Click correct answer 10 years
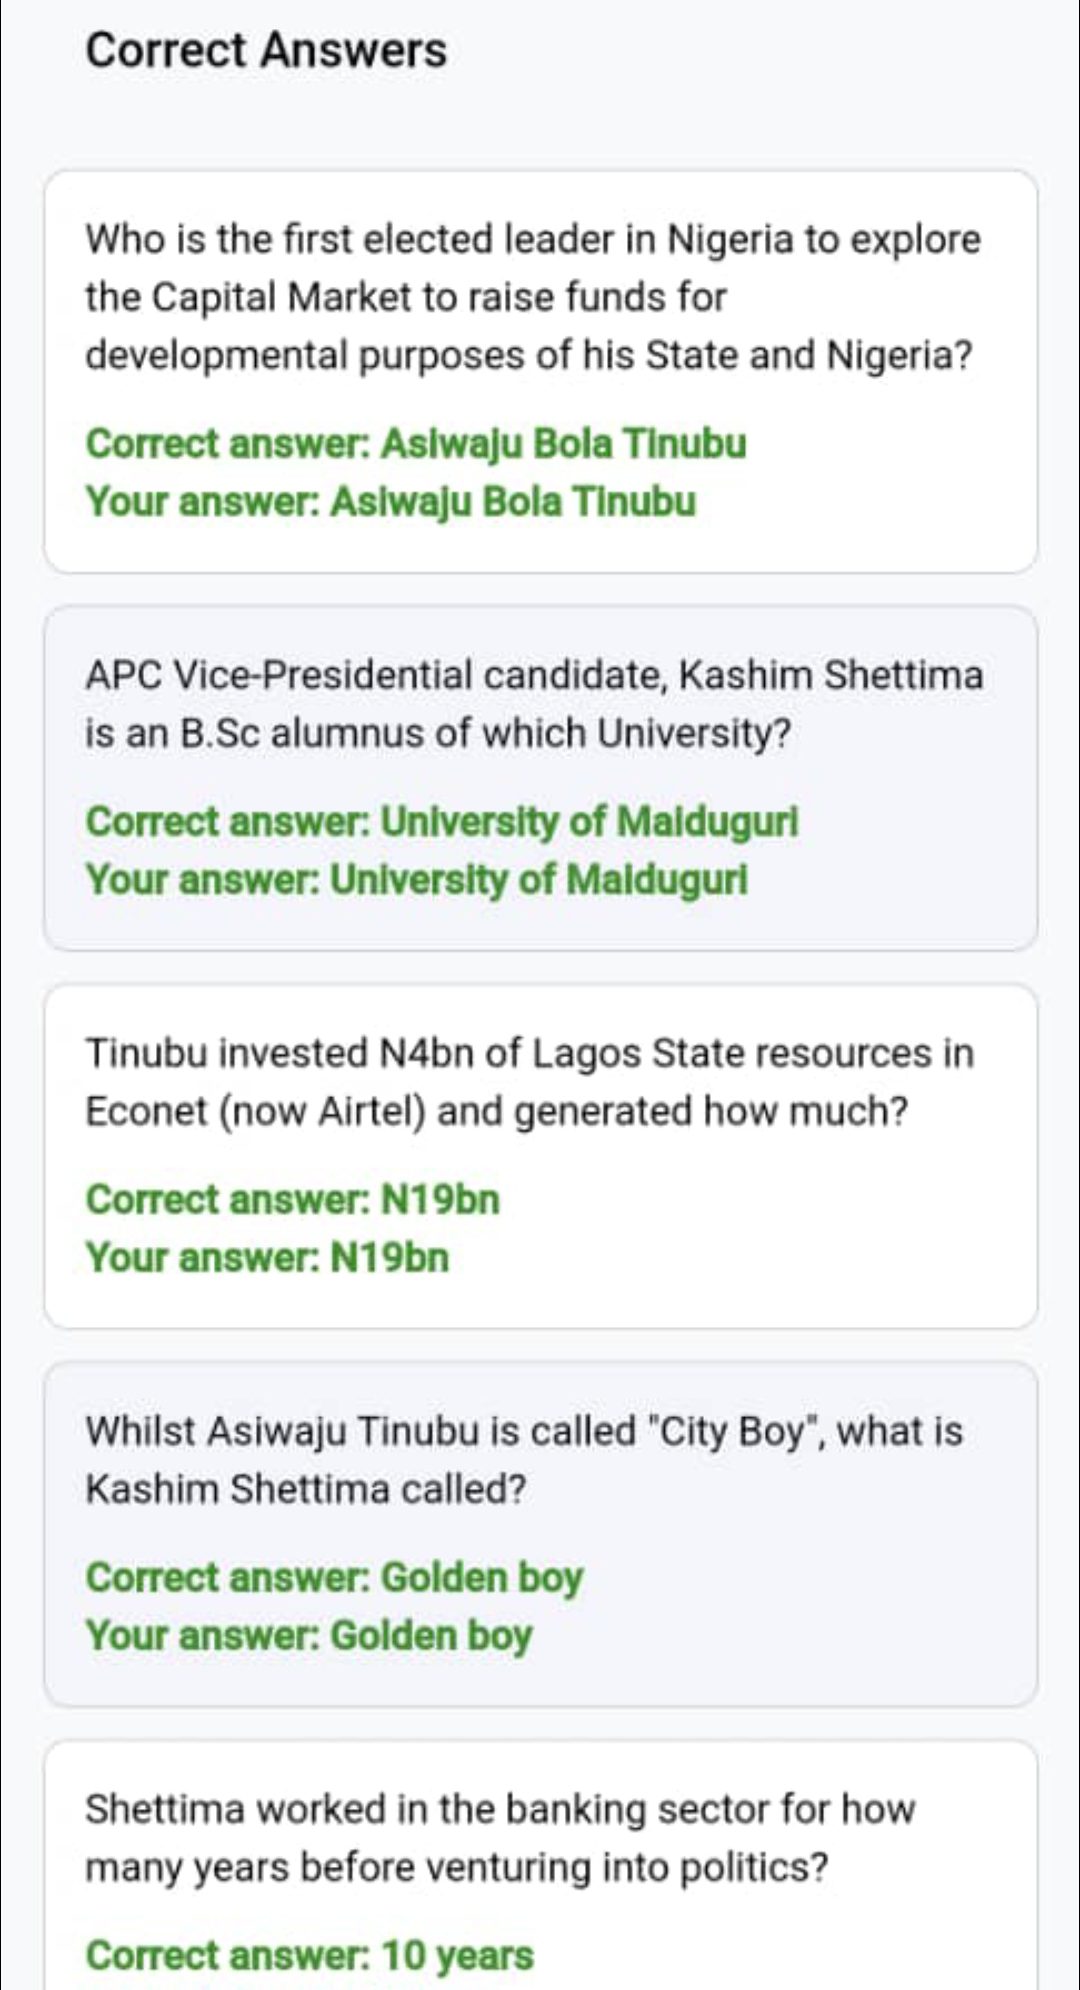Screen dimensions: 1080x1990 [310, 1955]
